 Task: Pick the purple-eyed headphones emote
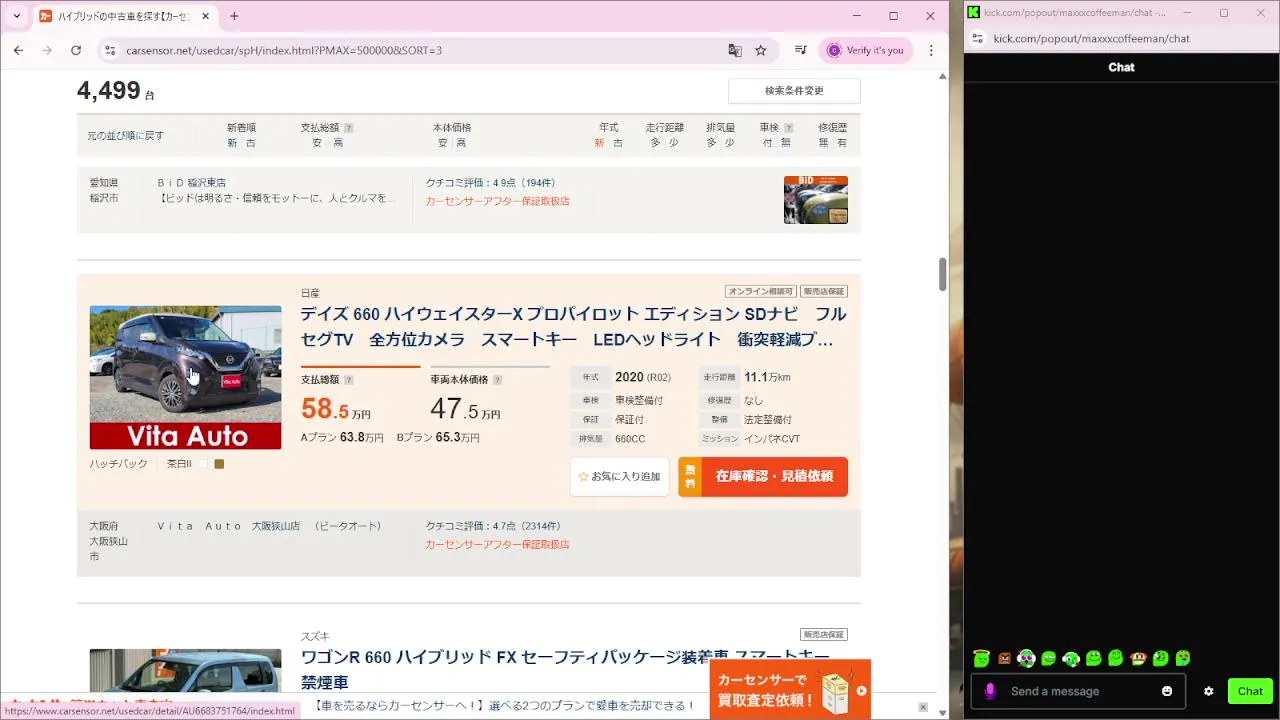(x=1026, y=658)
